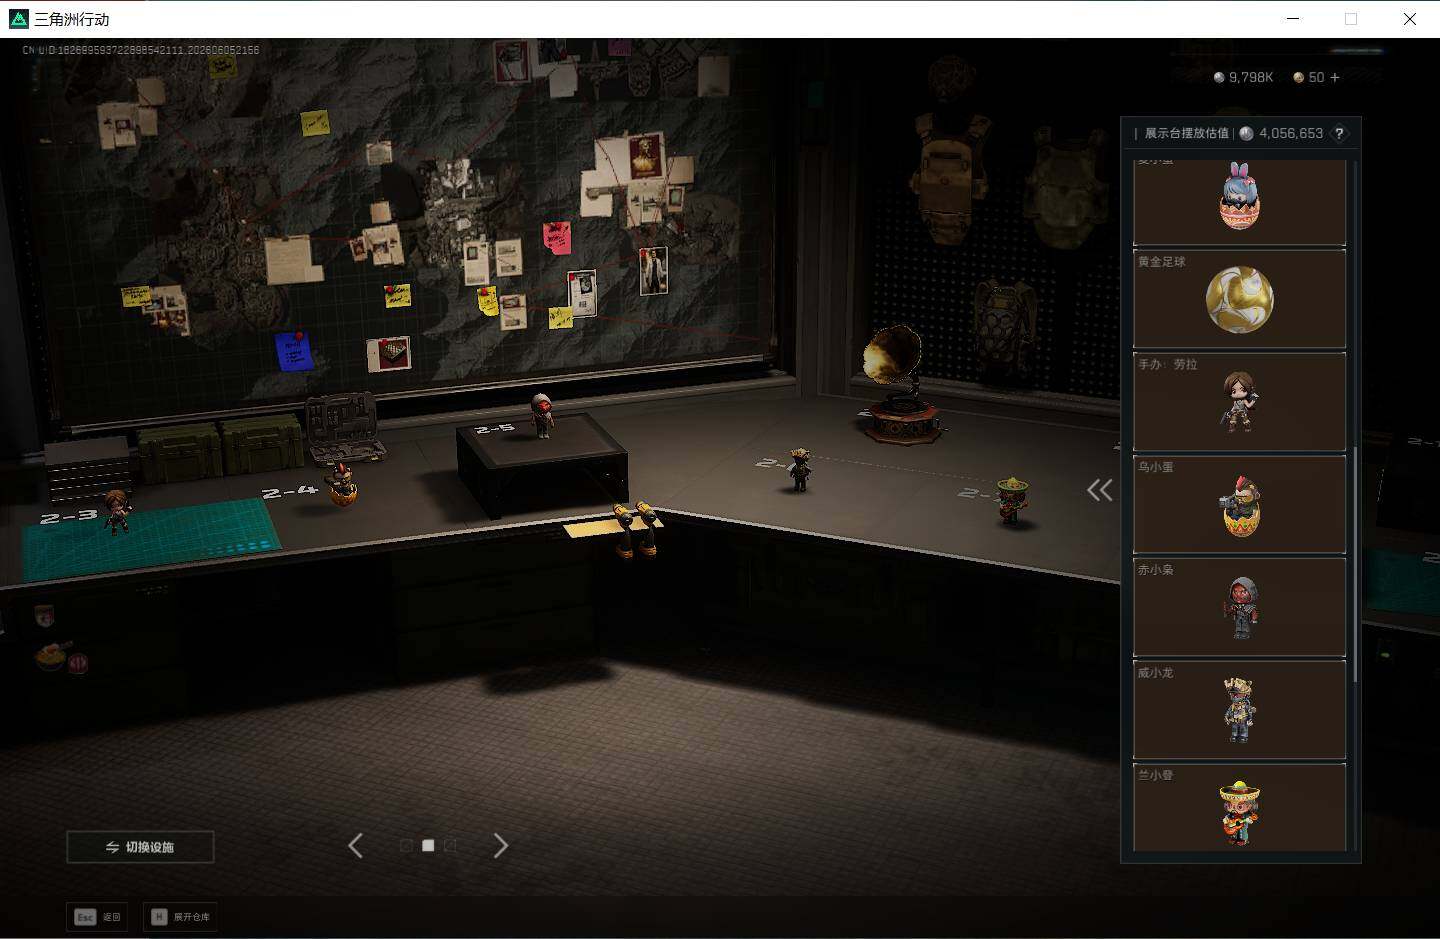Choose the 威小龙 figure card
1440x939 pixels.
(1239, 710)
